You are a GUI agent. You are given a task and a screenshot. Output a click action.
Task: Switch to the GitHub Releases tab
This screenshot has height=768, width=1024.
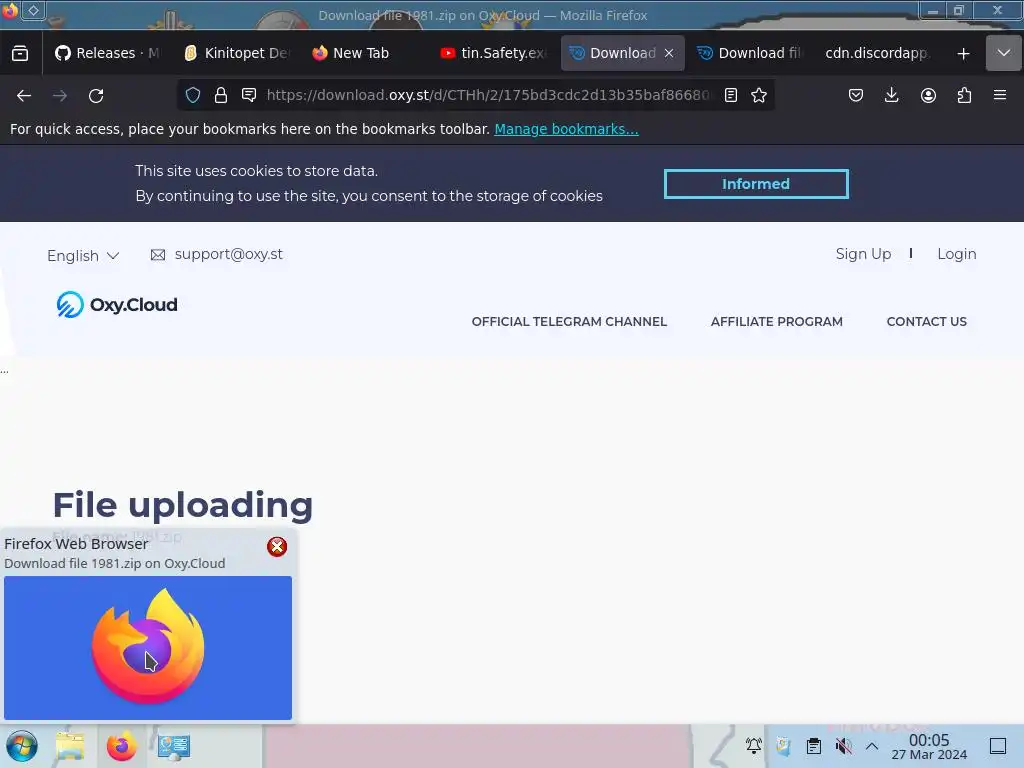[107, 53]
